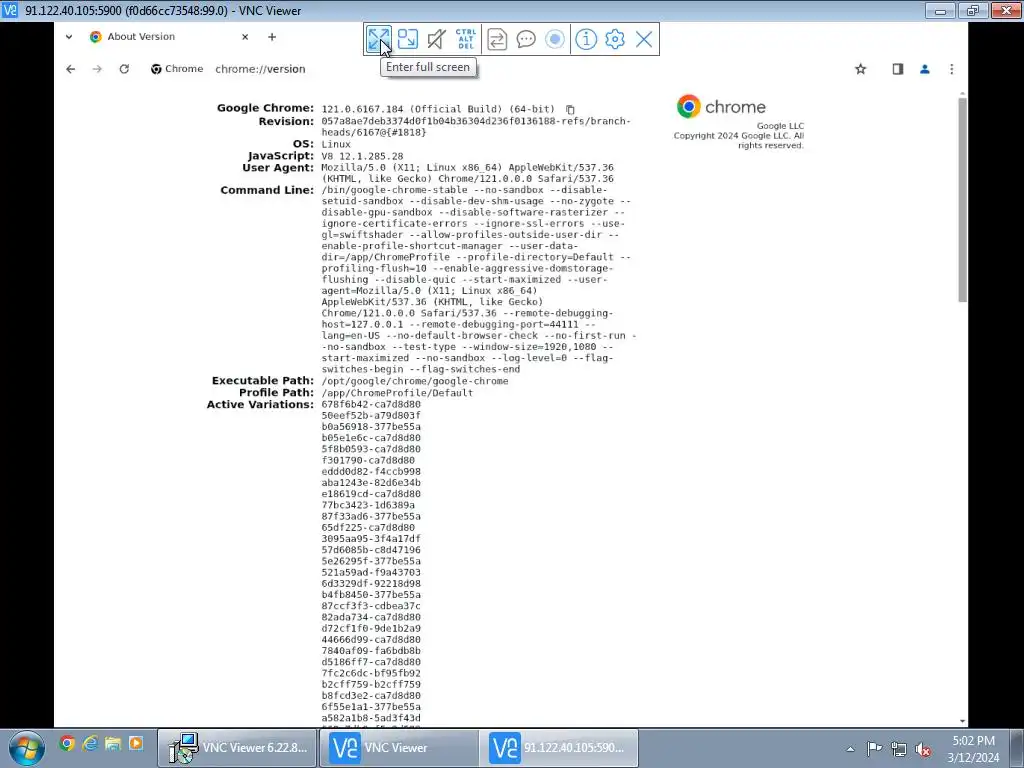Reload the chrome://version page
The height and width of the screenshot is (768, 1024).
124,69
